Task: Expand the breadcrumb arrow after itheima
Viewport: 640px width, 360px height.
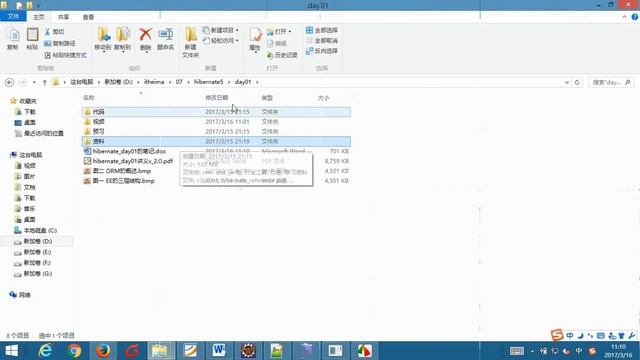Action: [x=170, y=82]
